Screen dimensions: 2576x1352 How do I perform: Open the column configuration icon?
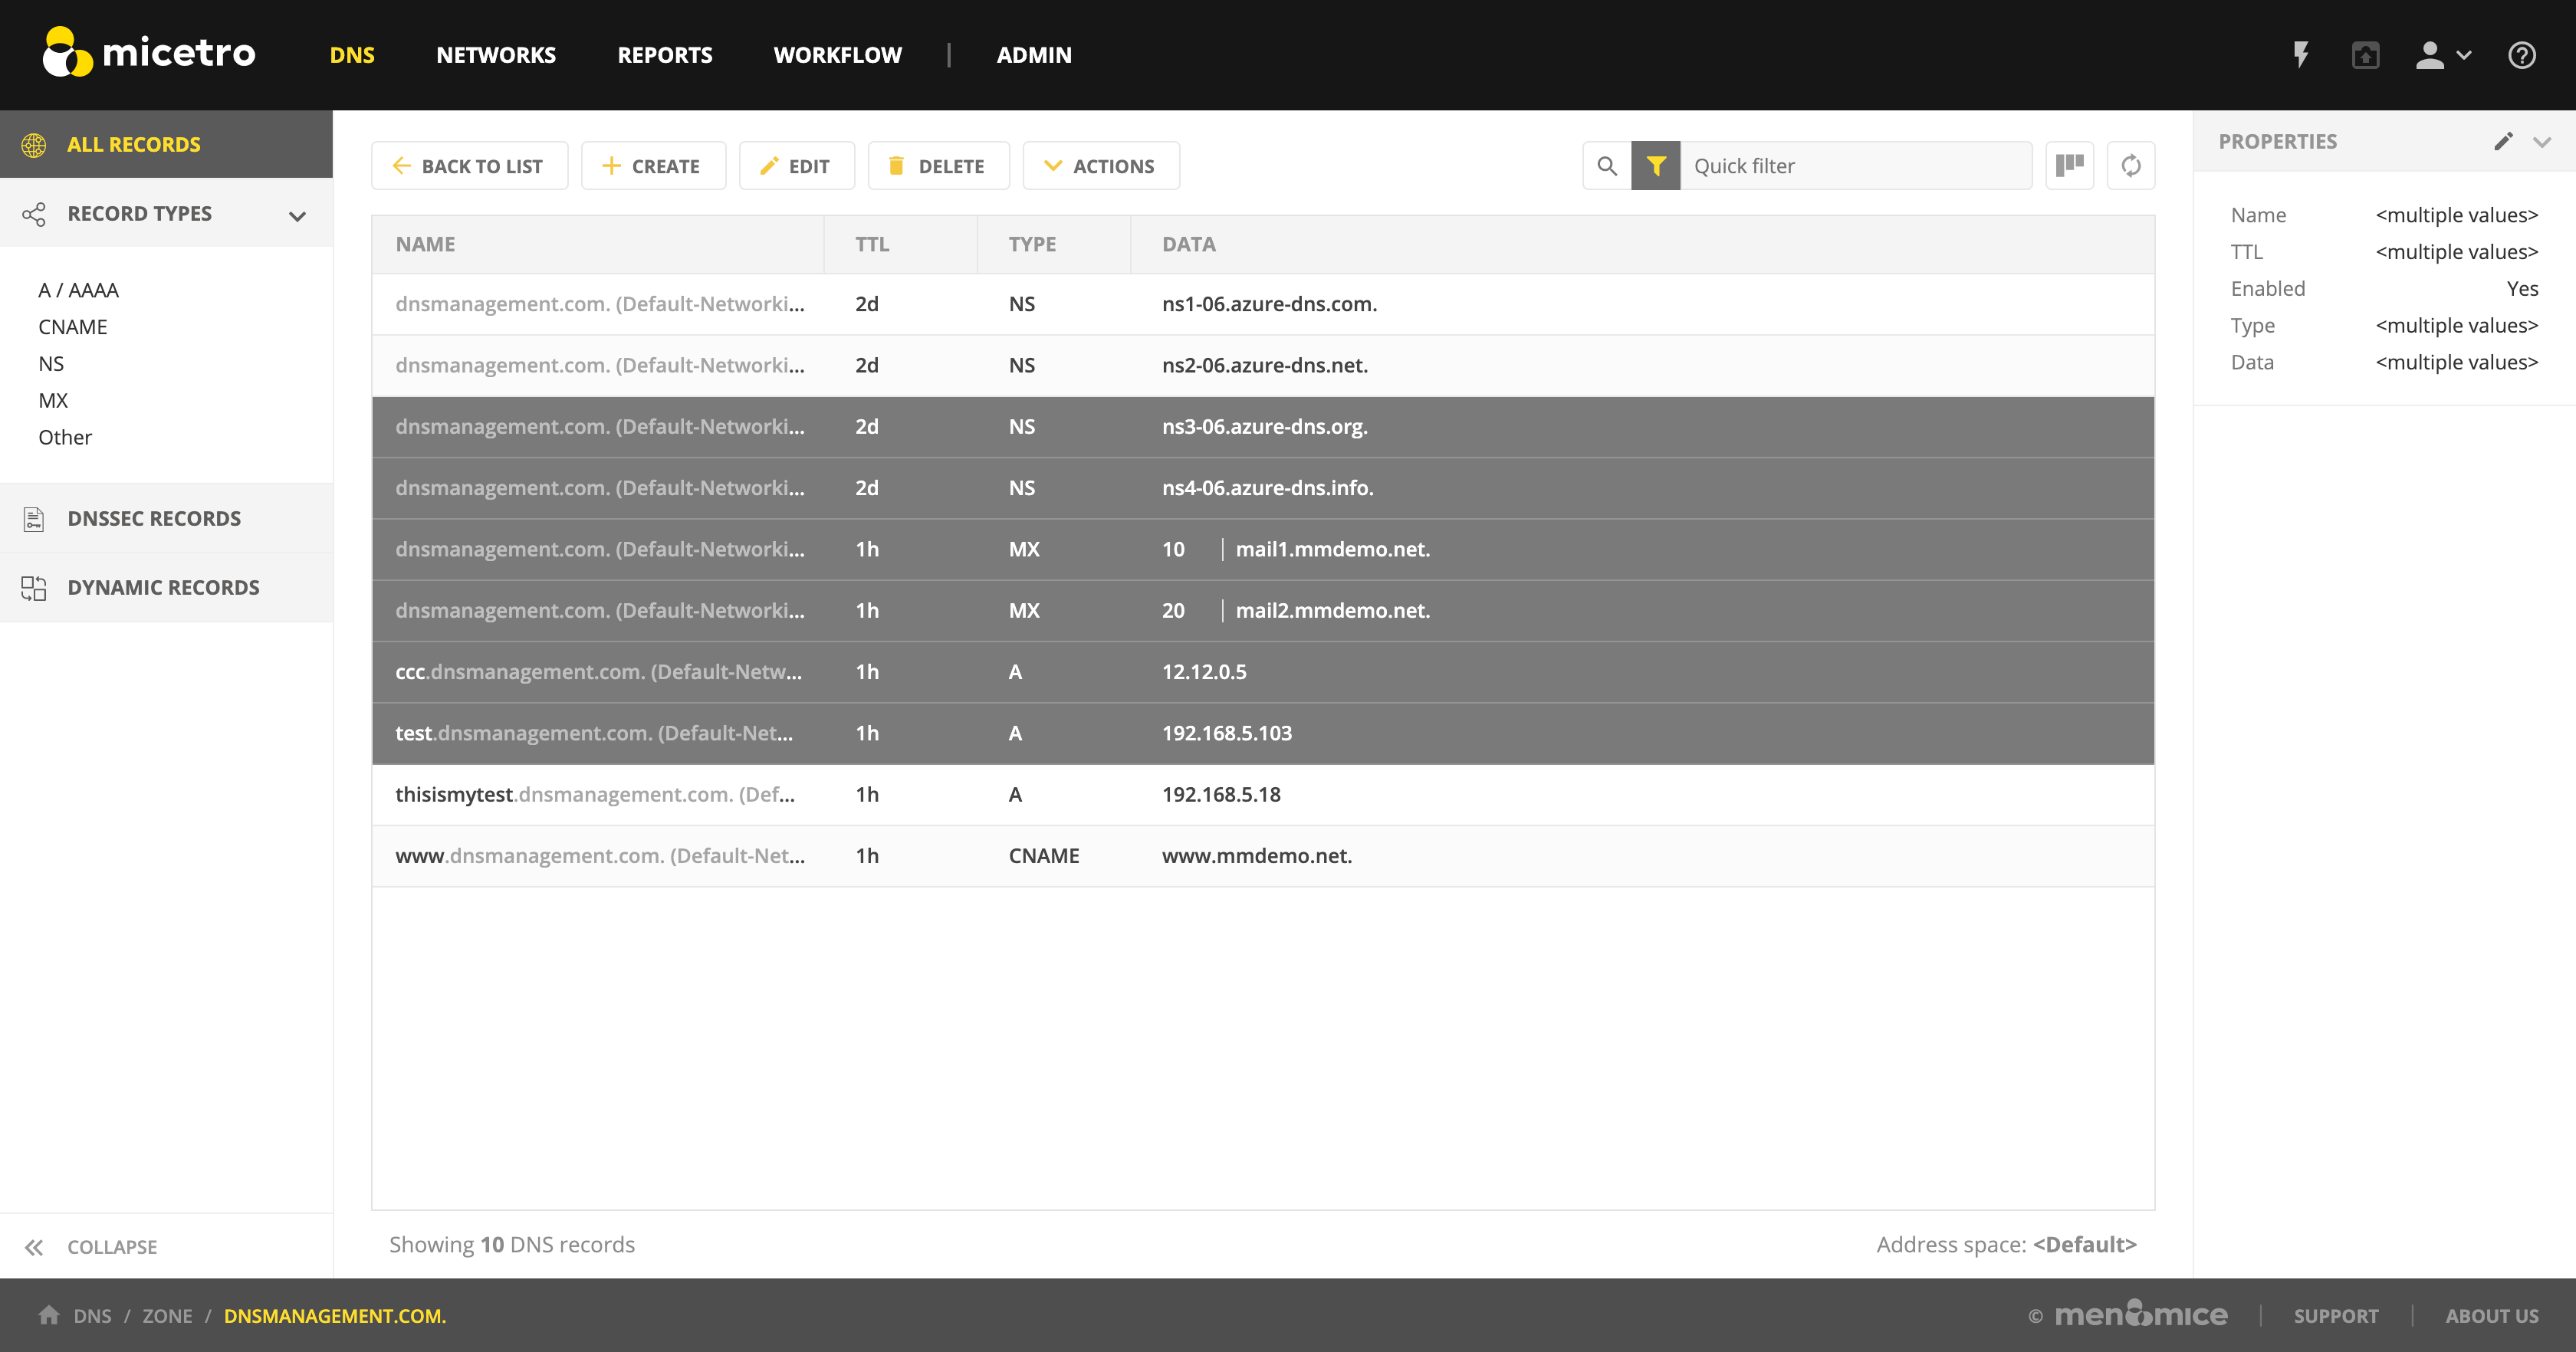(x=2070, y=165)
